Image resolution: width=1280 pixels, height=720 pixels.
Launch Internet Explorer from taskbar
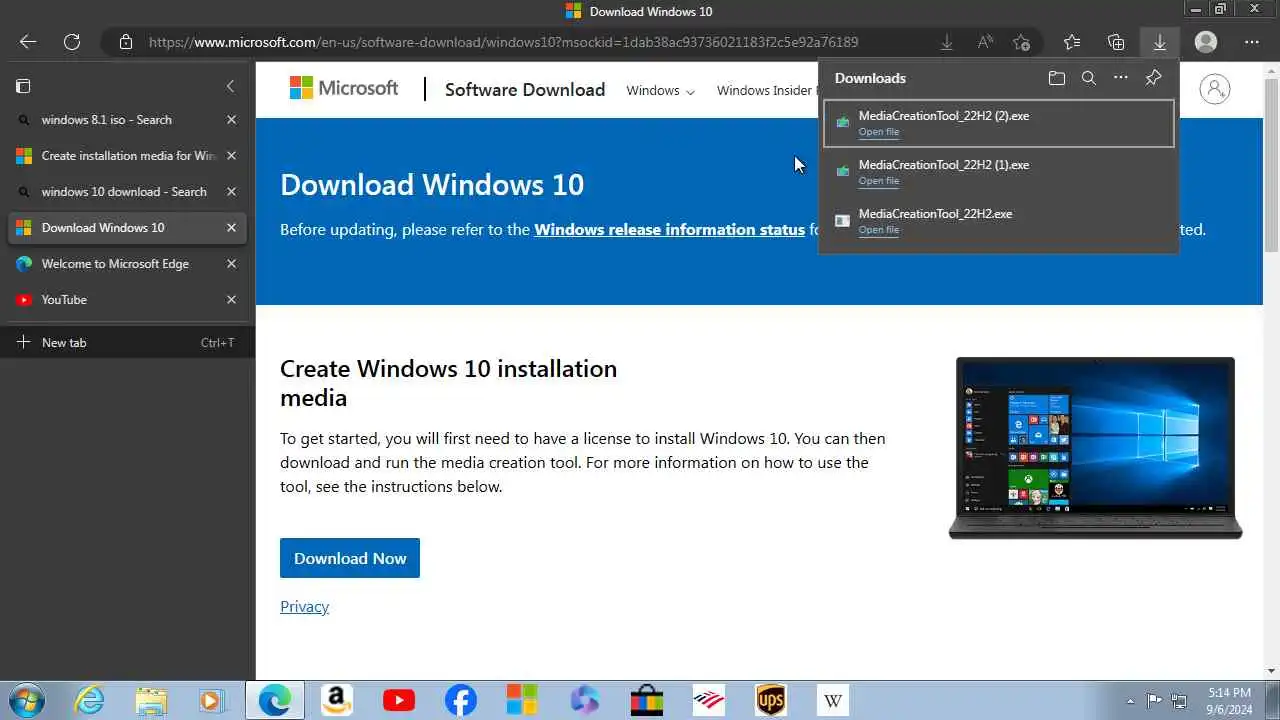89,700
